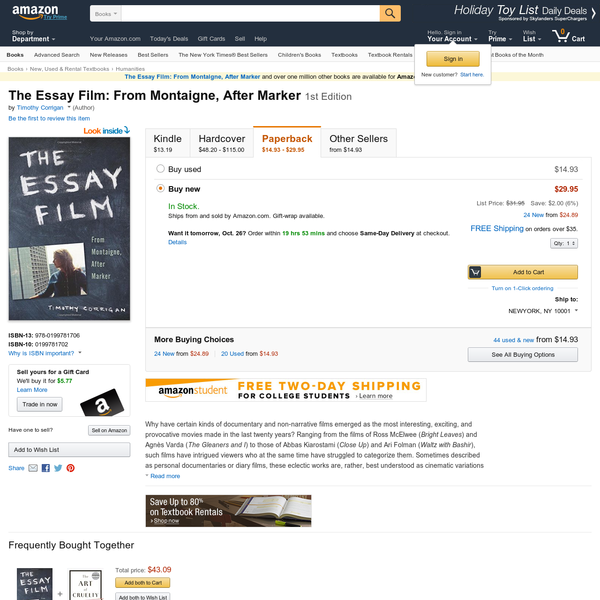600x600 pixels.
Task: Share on Pinterest icon
Action: click(70, 468)
